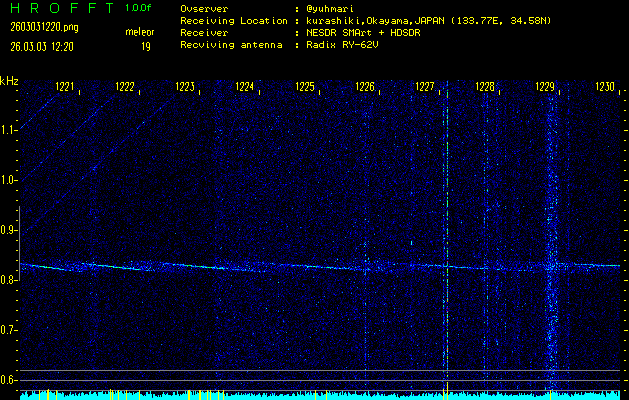Screen dimensions: 629x400
Task: Click the meteor count 19
Action: [146, 46]
